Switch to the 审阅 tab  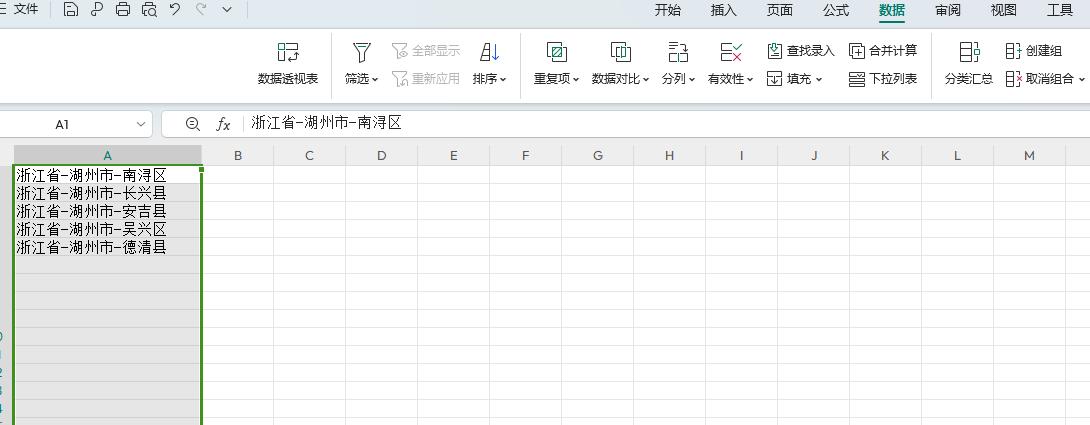pos(947,10)
